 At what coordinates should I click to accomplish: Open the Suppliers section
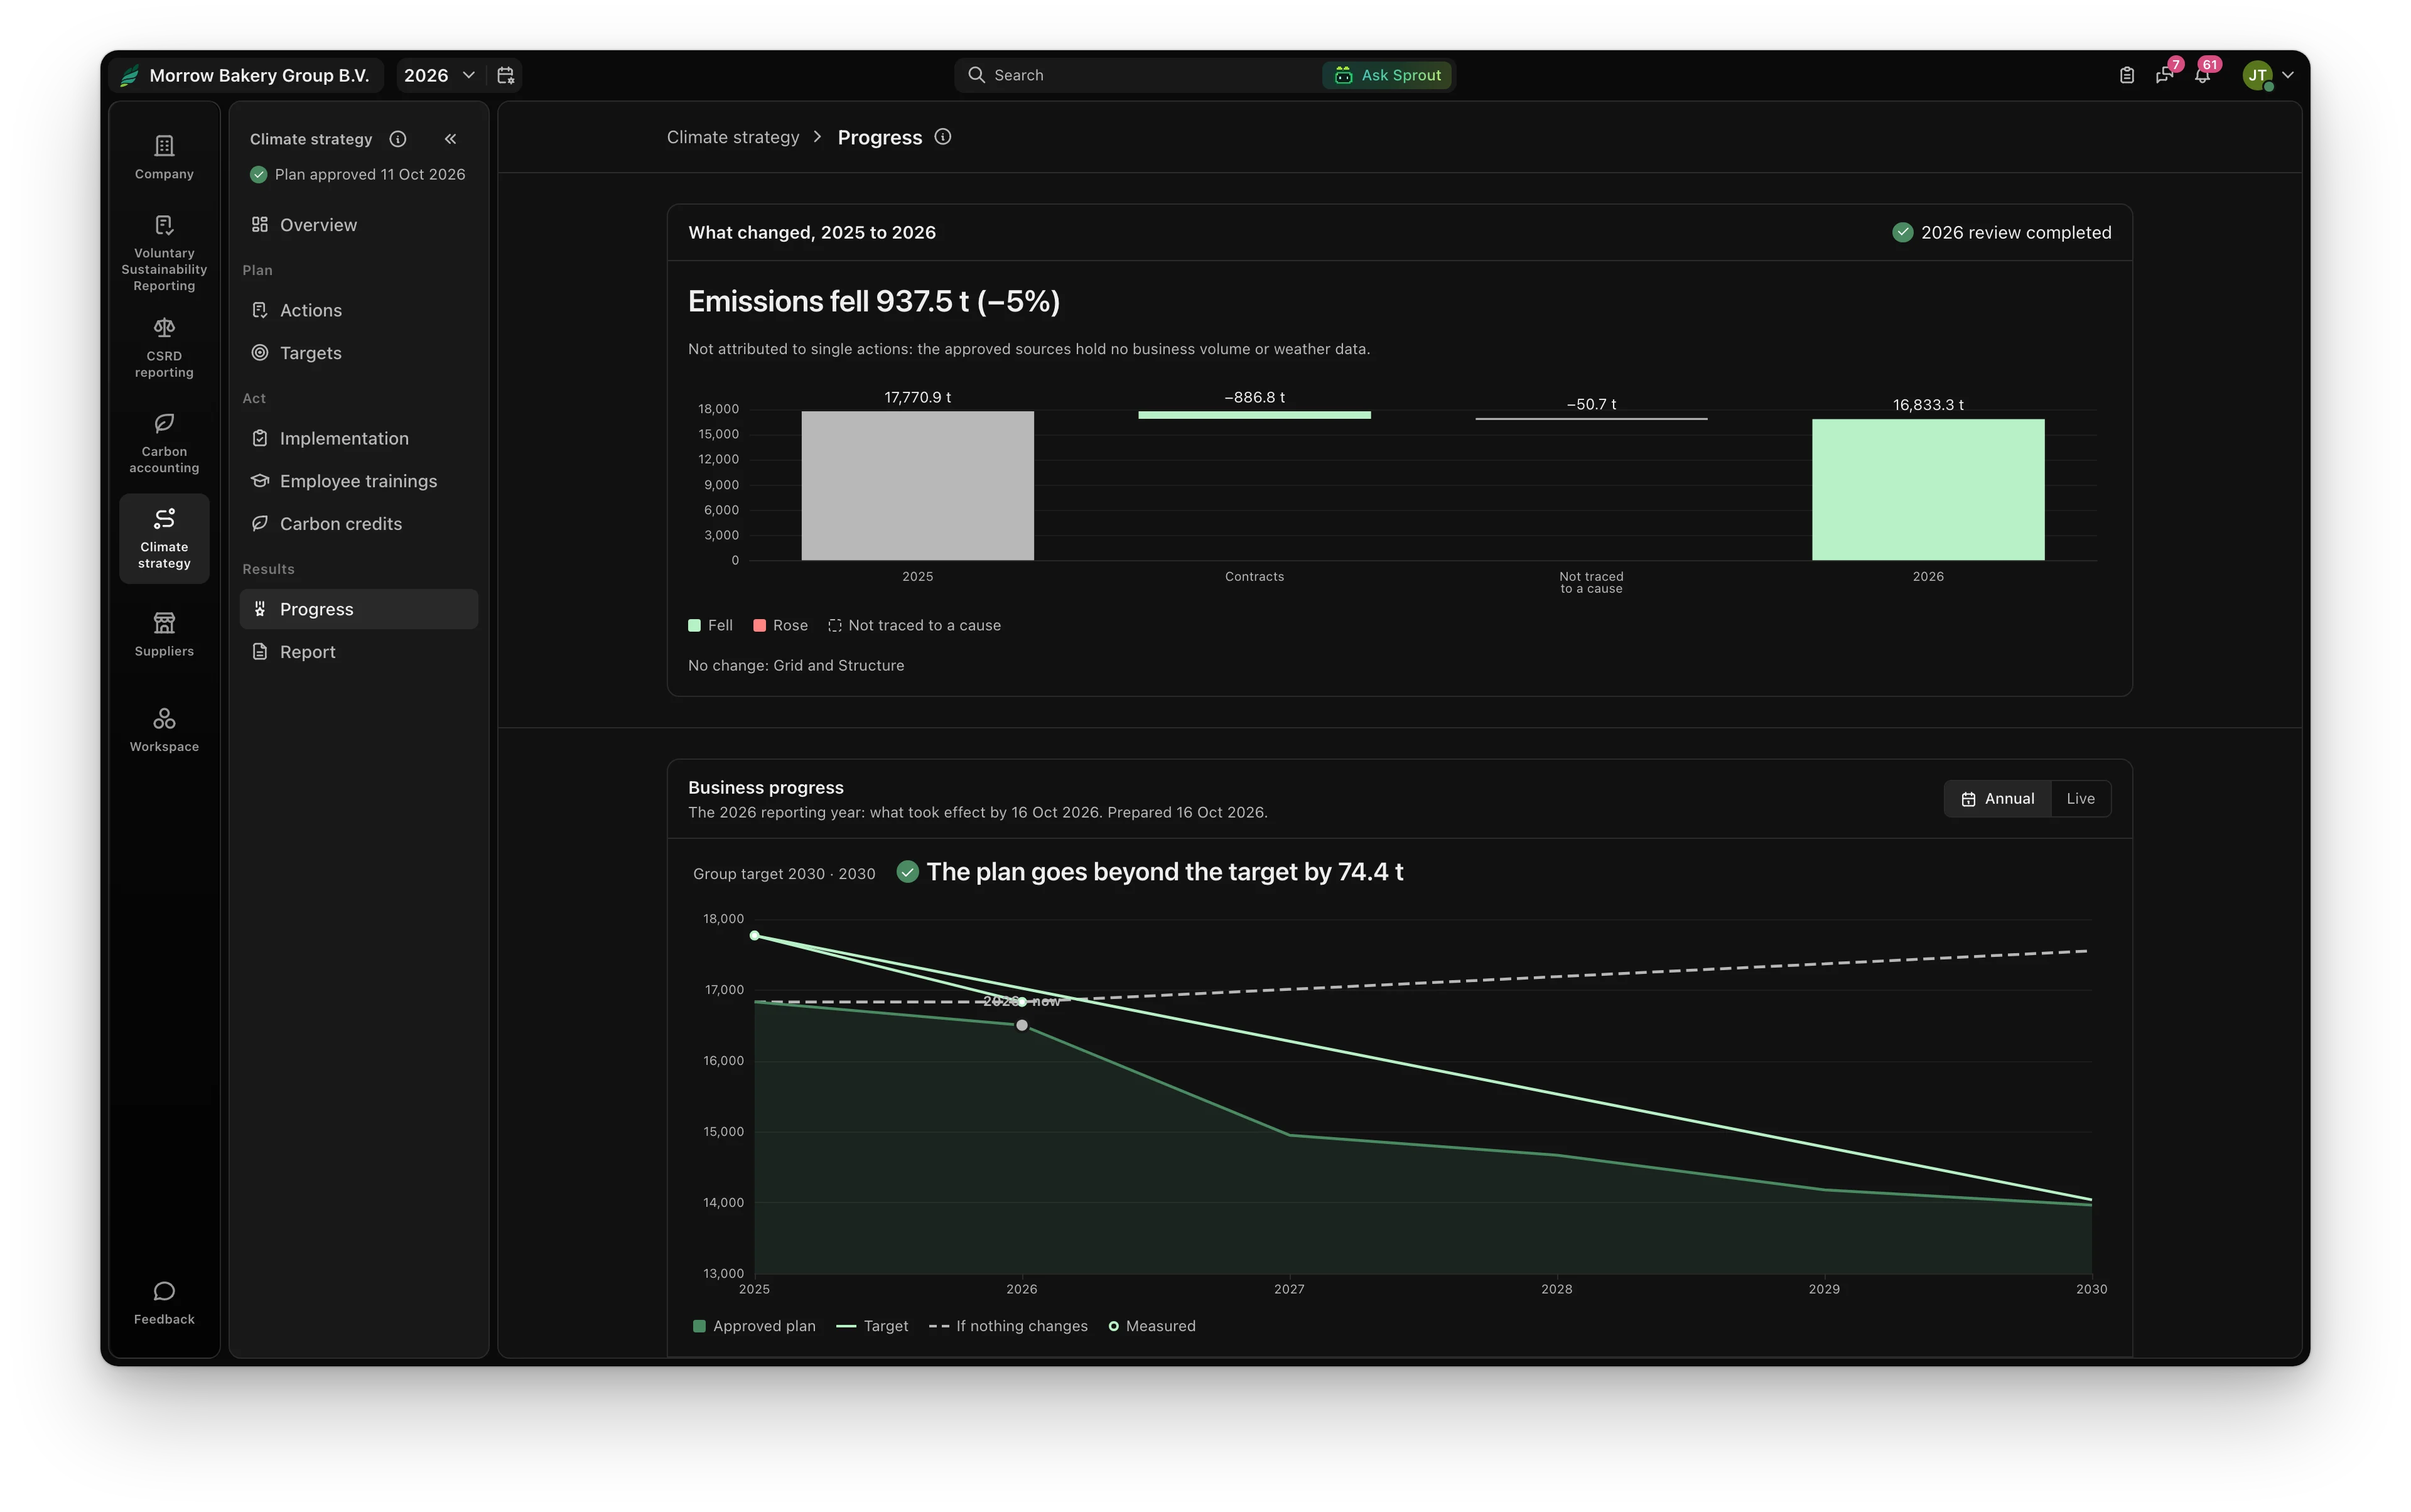164,635
